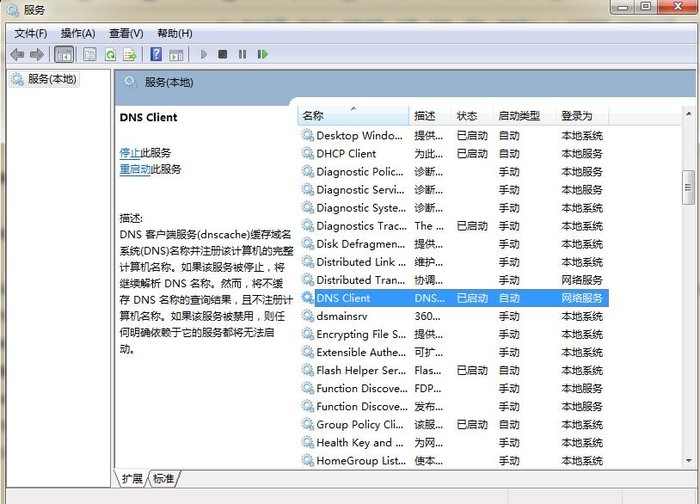Stop the service with the toolbar stop icon
The width and height of the screenshot is (700, 504).
point(222,54)
